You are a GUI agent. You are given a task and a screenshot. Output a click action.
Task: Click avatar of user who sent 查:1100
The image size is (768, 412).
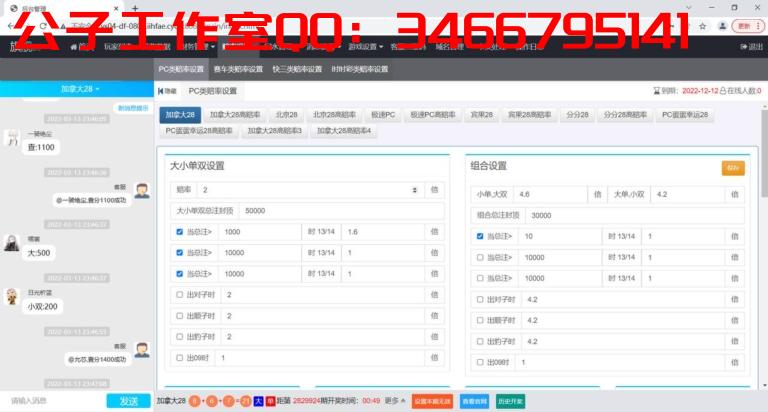tap(12, 138)
